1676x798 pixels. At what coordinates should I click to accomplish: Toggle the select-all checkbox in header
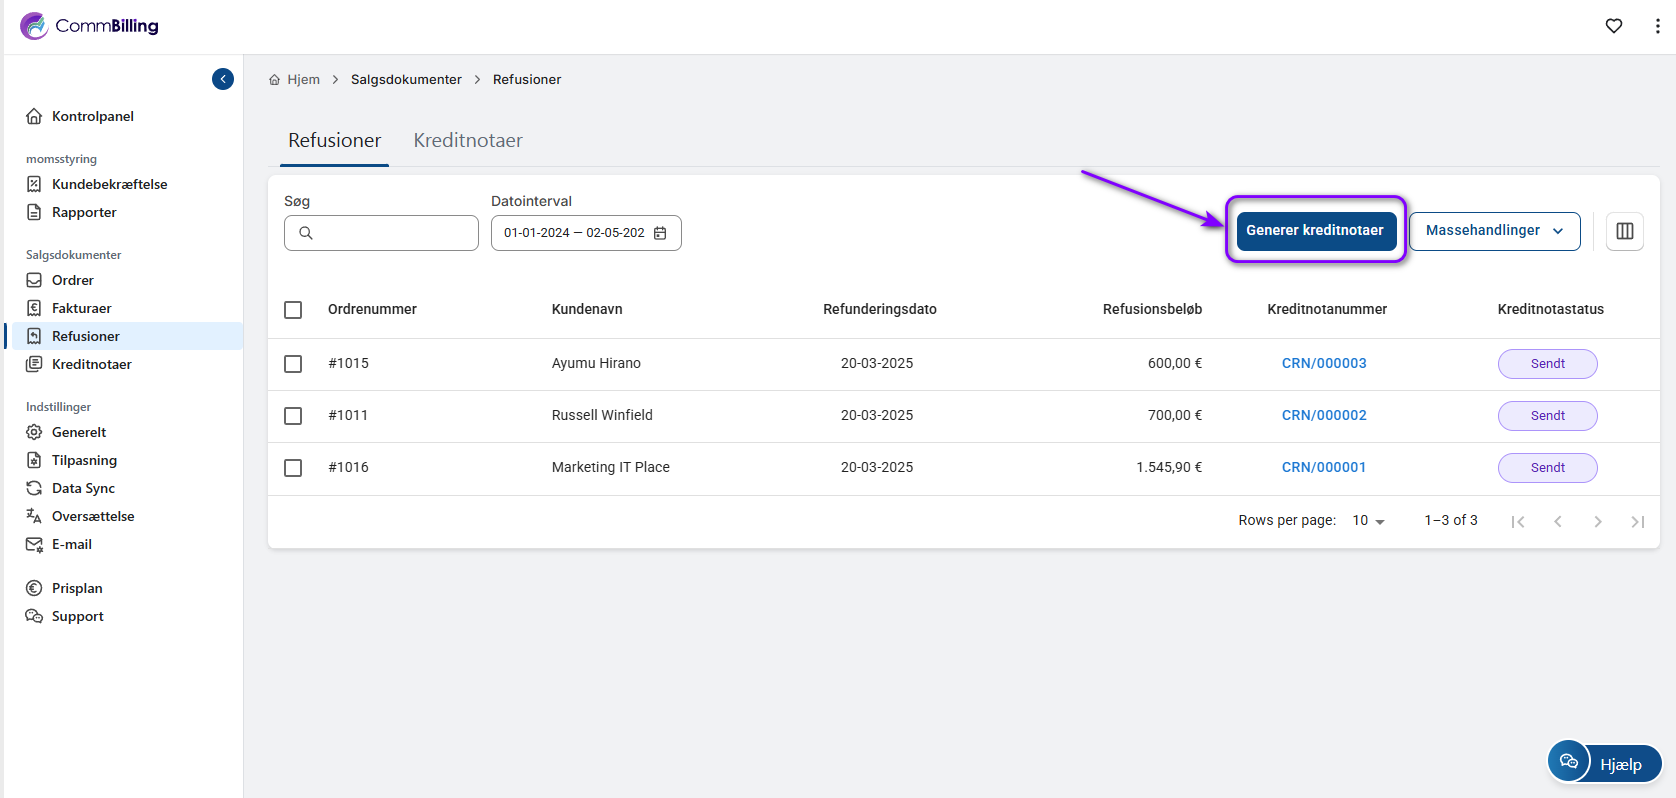click(293, 310)
